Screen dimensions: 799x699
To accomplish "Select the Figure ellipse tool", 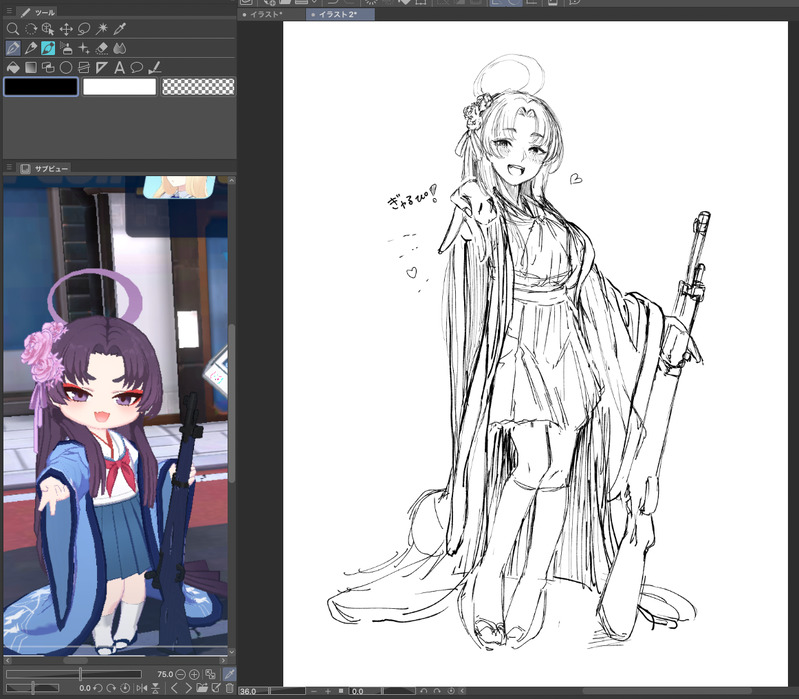I will (66, 67).
